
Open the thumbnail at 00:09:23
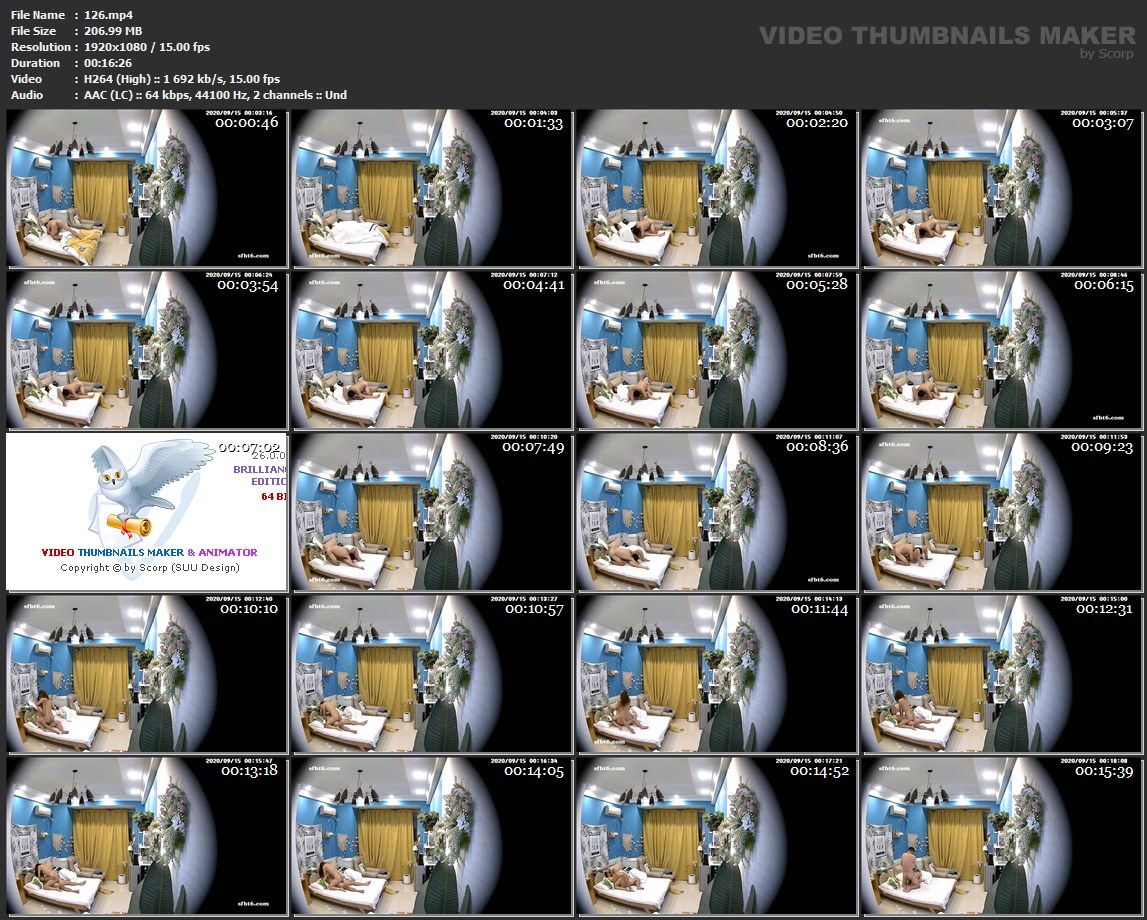(1000, 512)
